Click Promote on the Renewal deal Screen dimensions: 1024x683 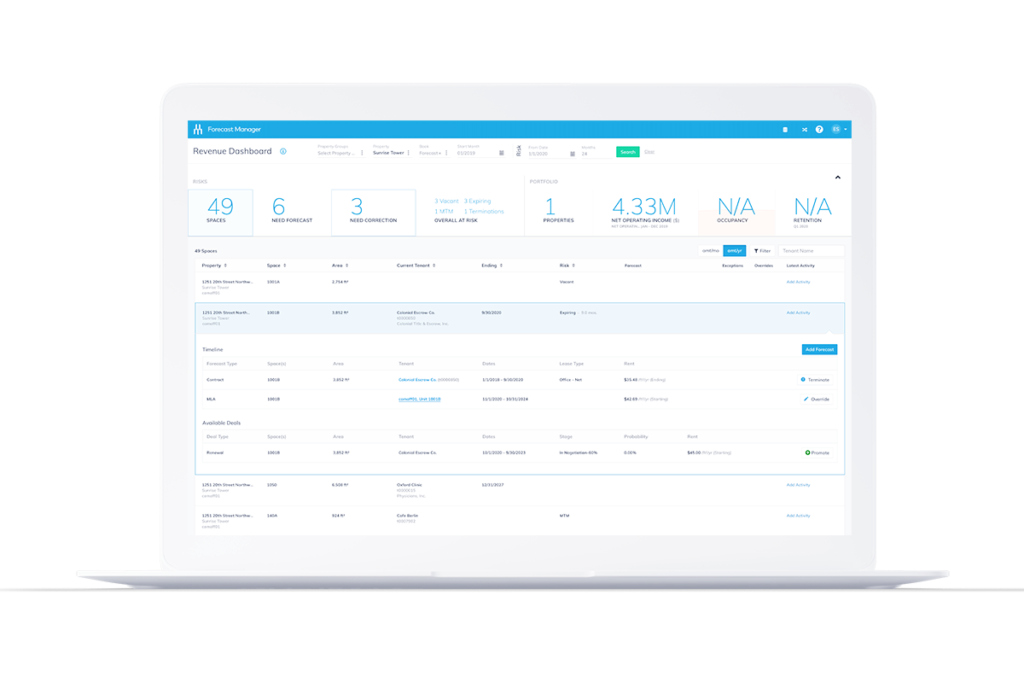tap(817, 452)
